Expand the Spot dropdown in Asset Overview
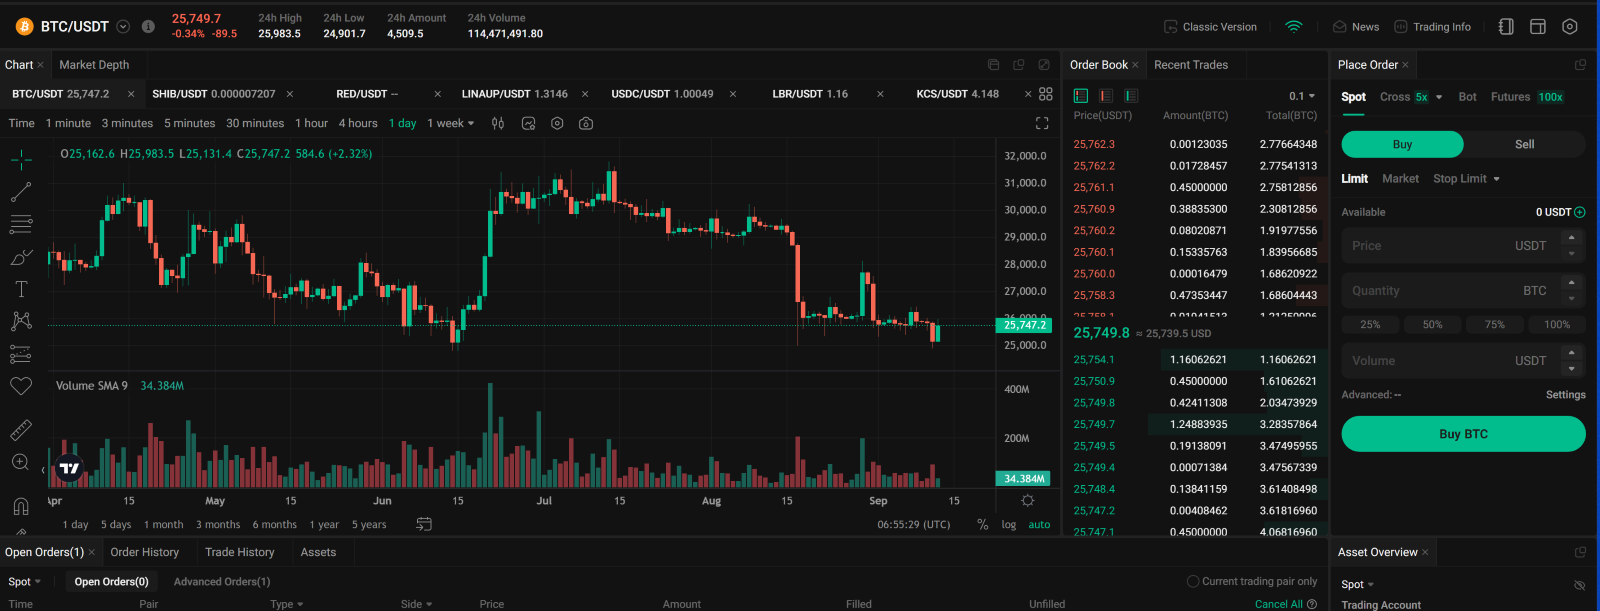 (x=1358, y=584)
